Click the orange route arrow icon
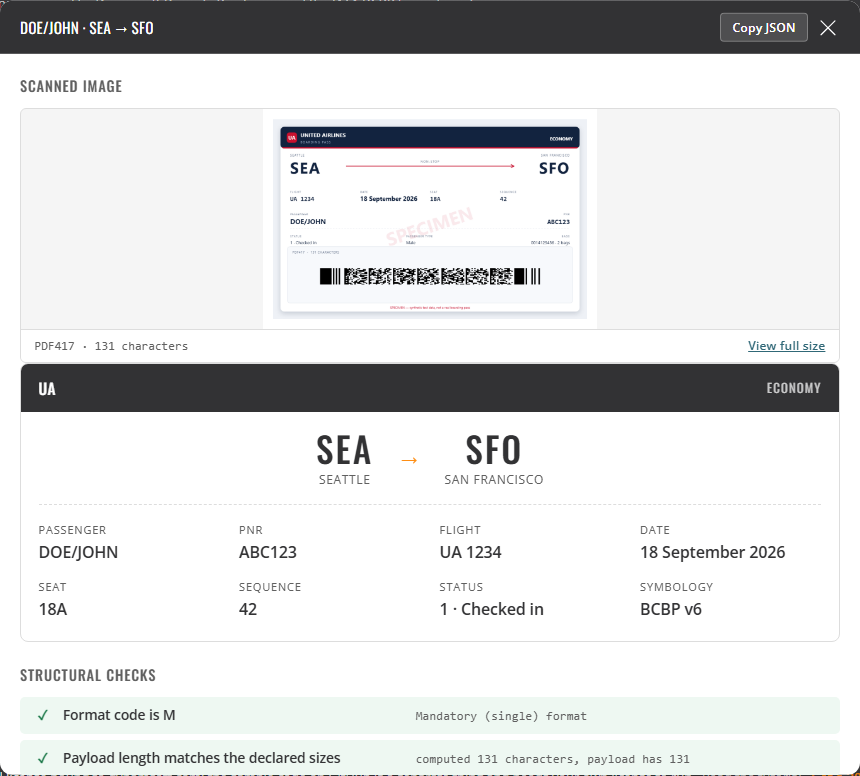The width and height of the screenshot is (860, 776). (x=409, y=460)
